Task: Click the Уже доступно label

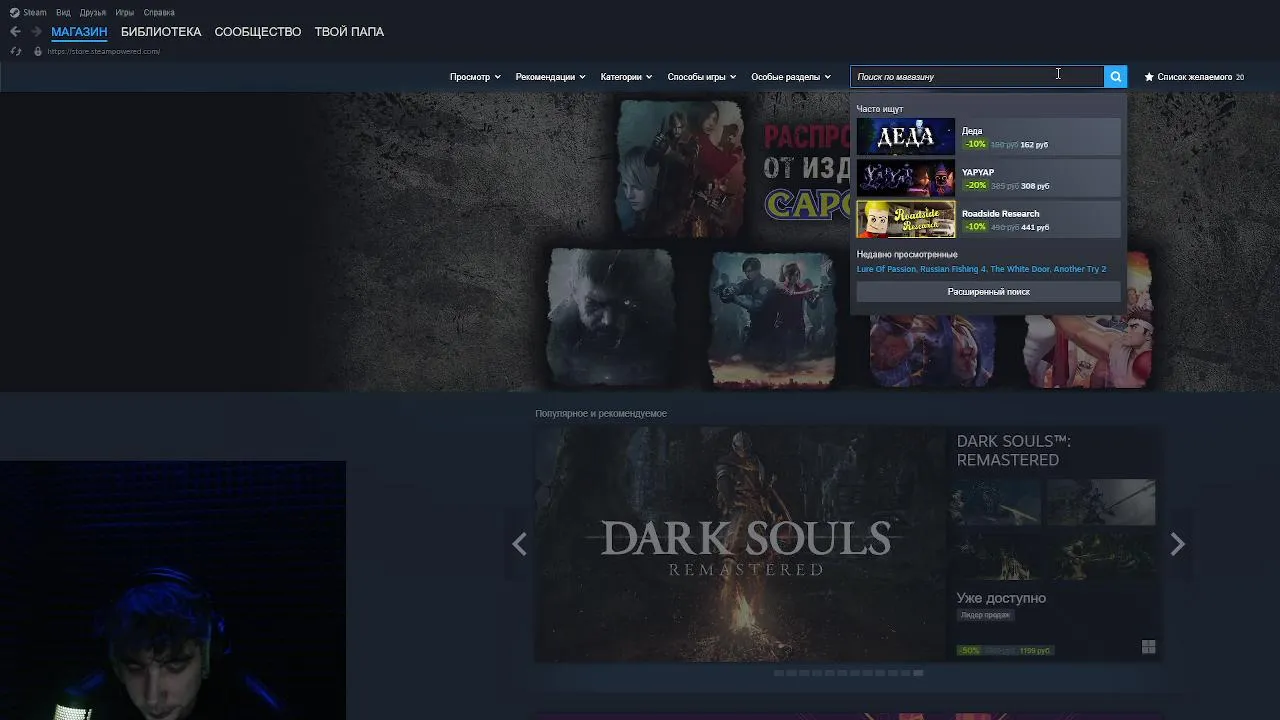Action: coord(1001,598)
